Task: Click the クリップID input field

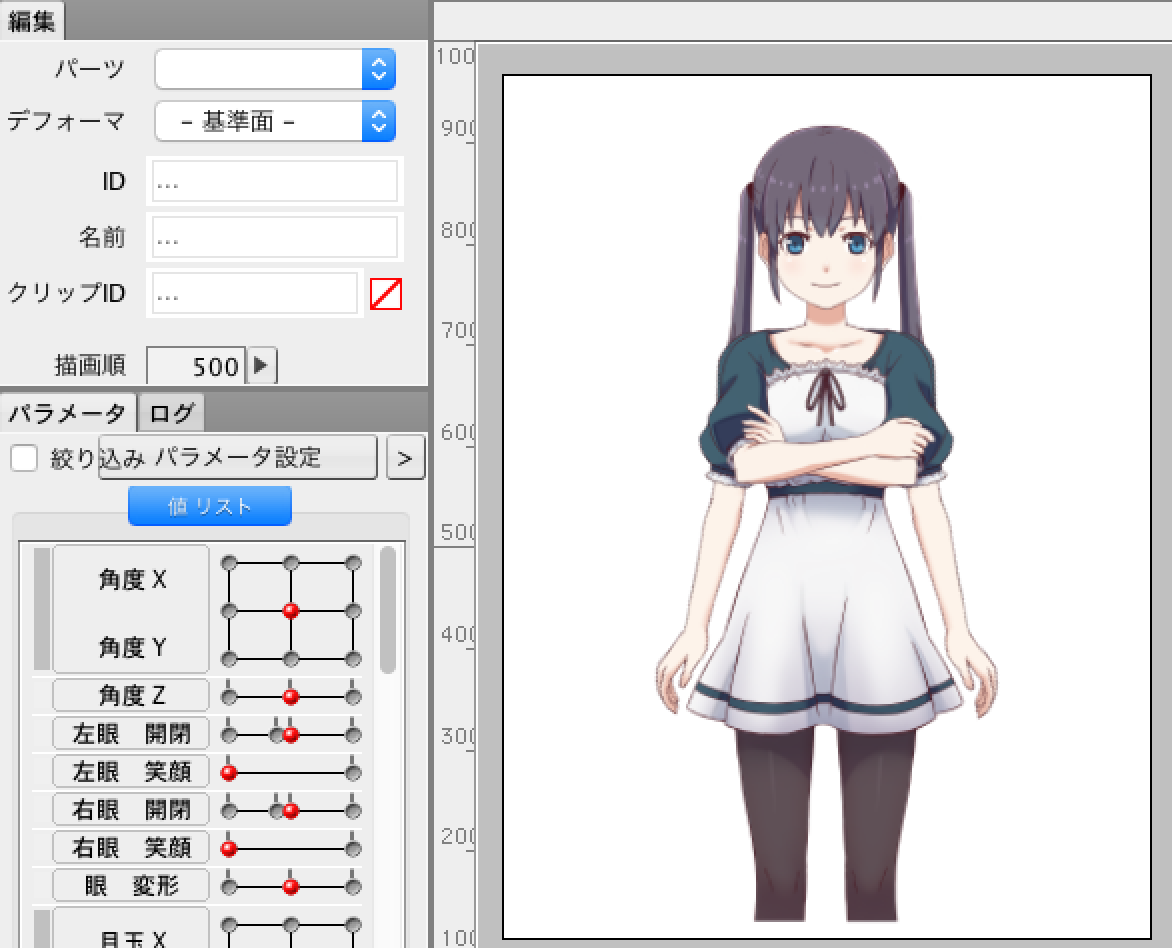Action: [x=255, y=293]
